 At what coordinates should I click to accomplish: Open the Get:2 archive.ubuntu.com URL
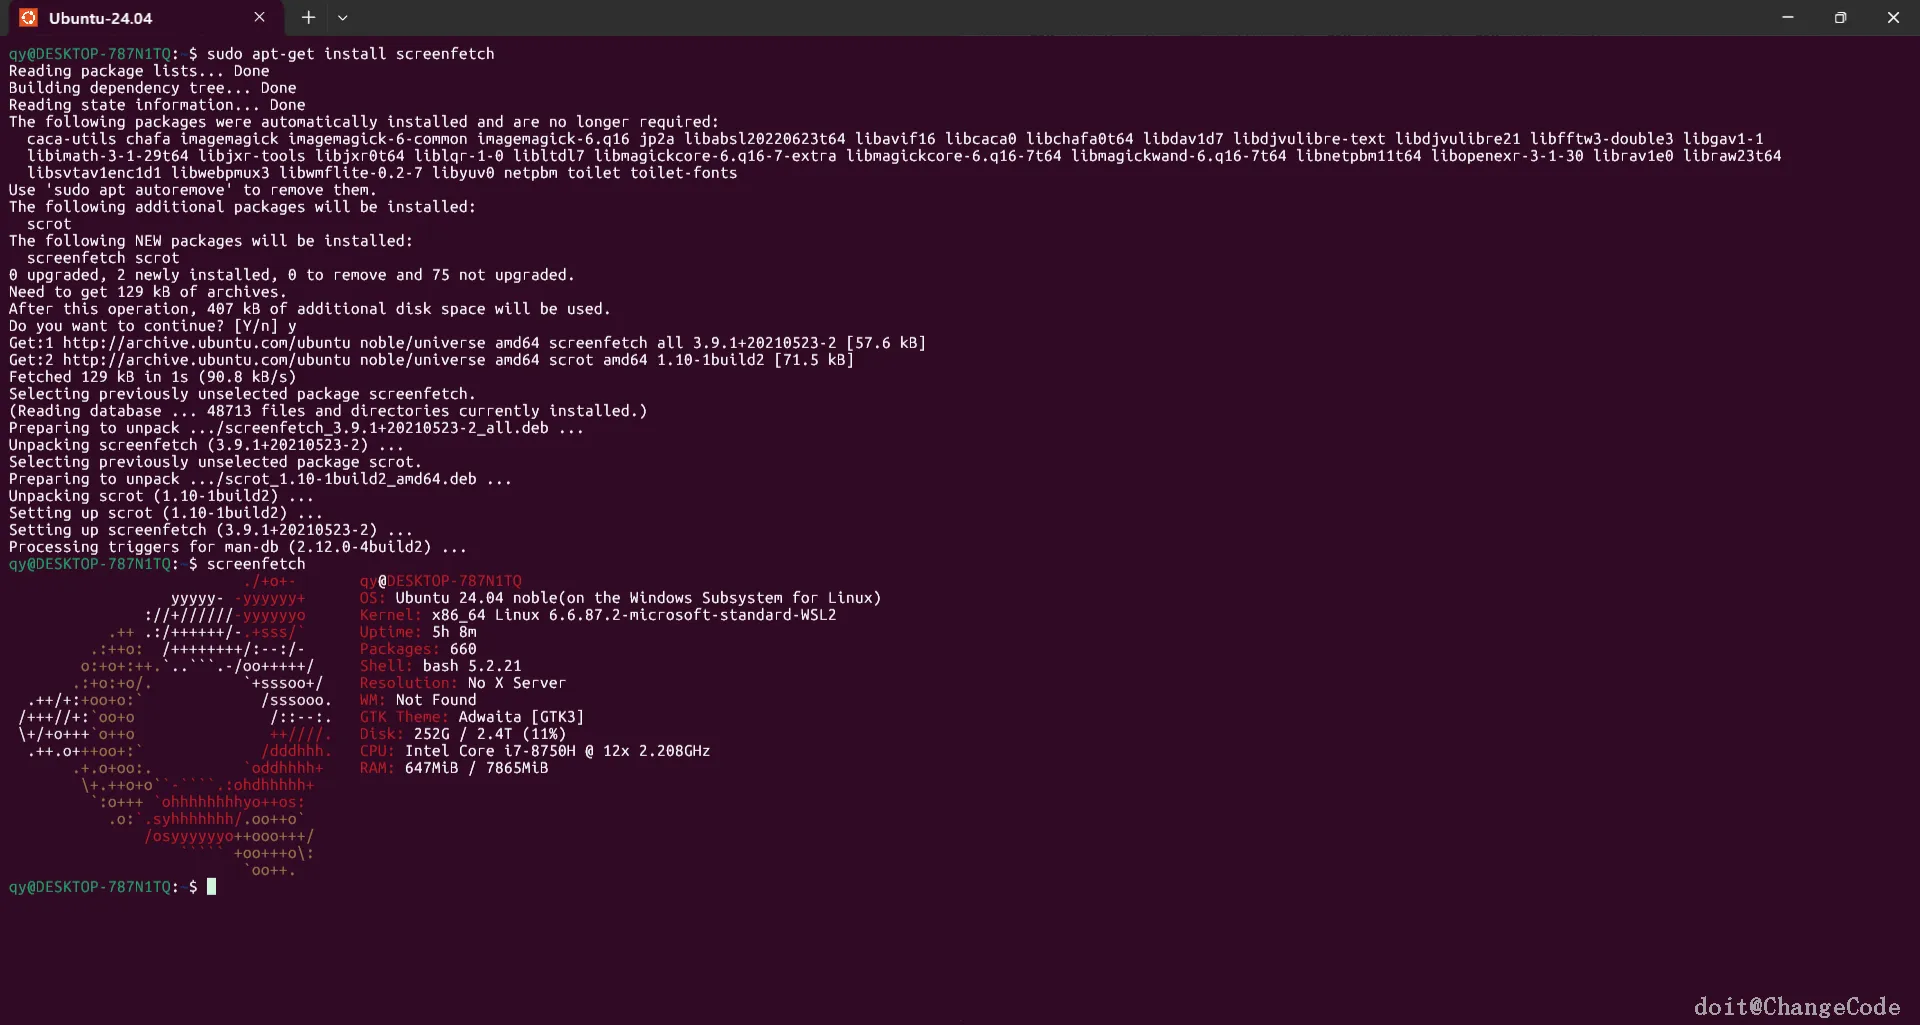[206, 360]
